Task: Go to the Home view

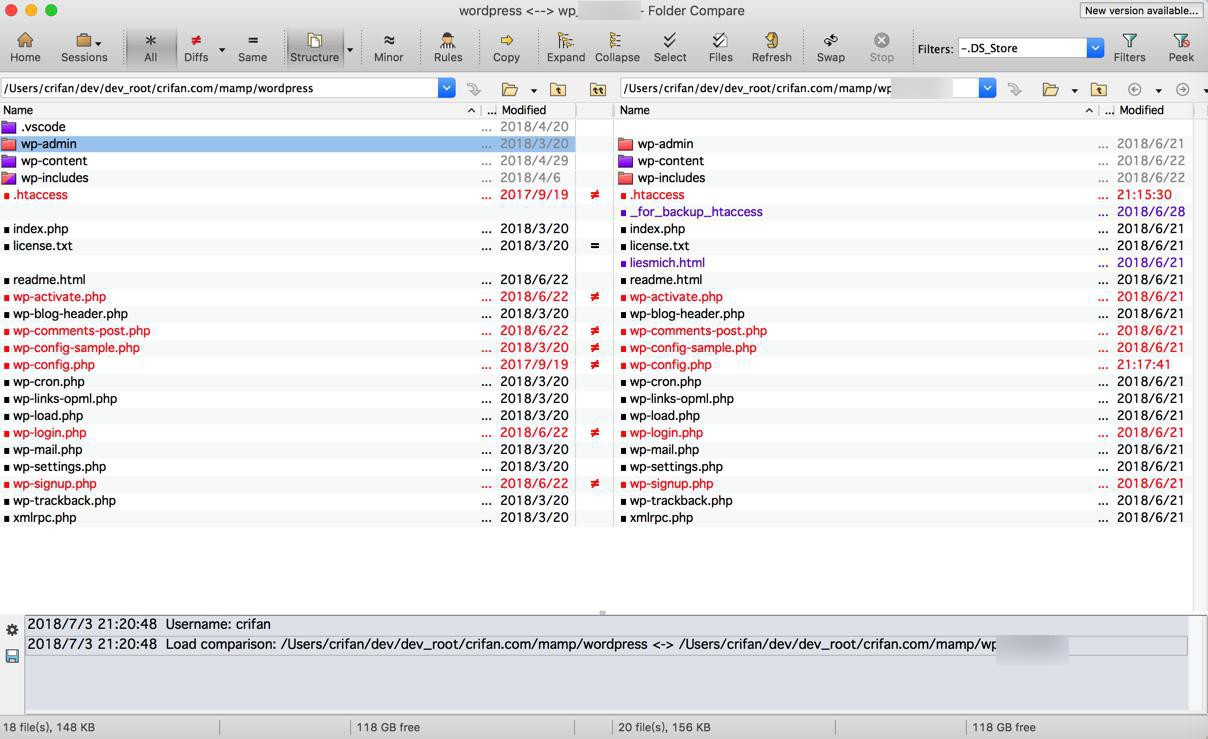Action: tap(25, 47)
